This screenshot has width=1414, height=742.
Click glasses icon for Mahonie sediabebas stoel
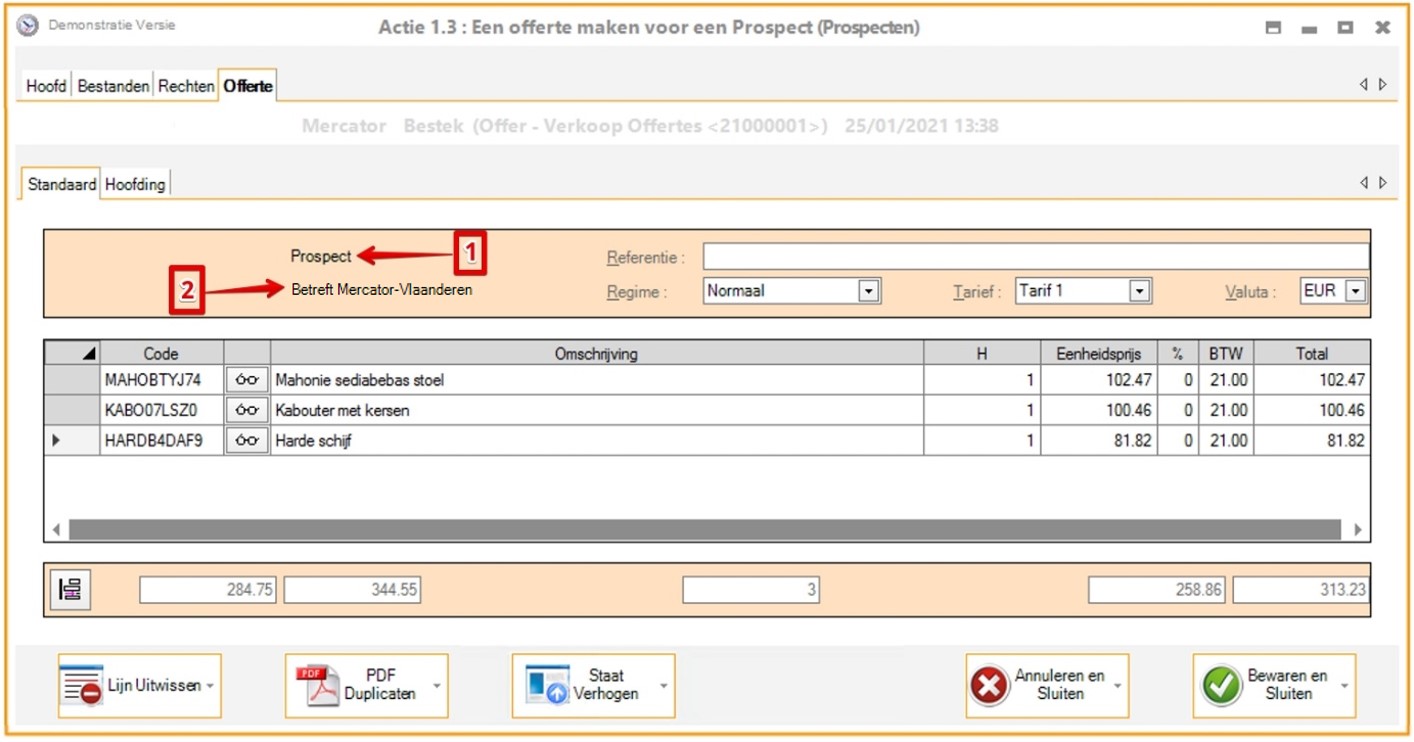coord(247,380)
